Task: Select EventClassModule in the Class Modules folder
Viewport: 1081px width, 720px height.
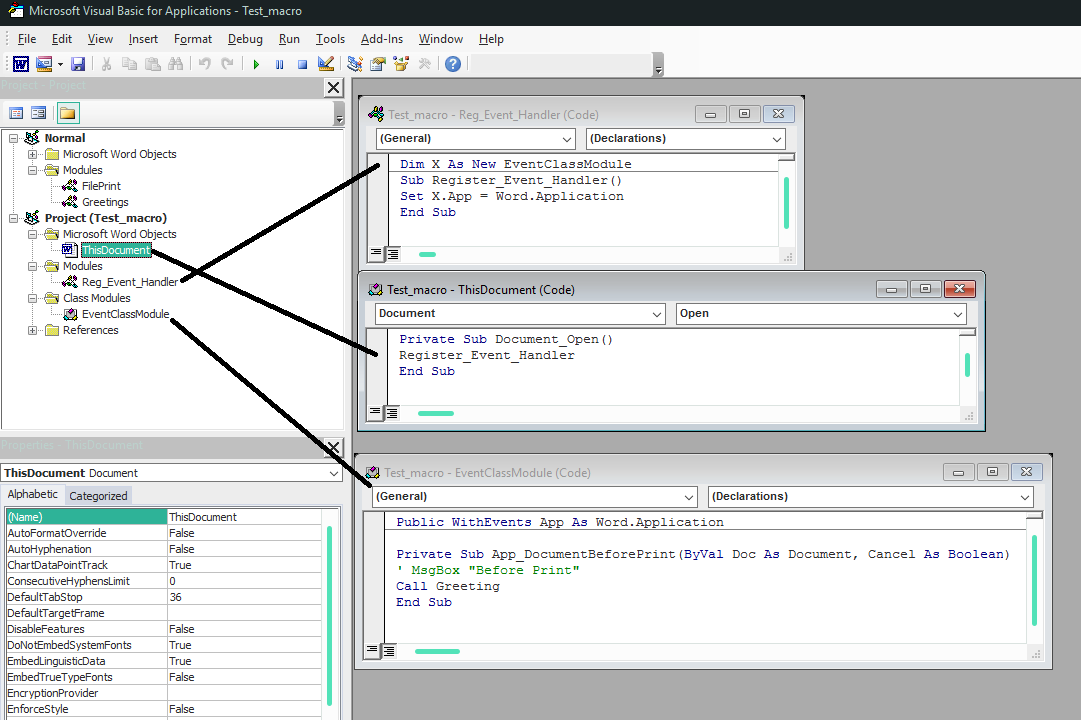Action: (x=125, y=314)
